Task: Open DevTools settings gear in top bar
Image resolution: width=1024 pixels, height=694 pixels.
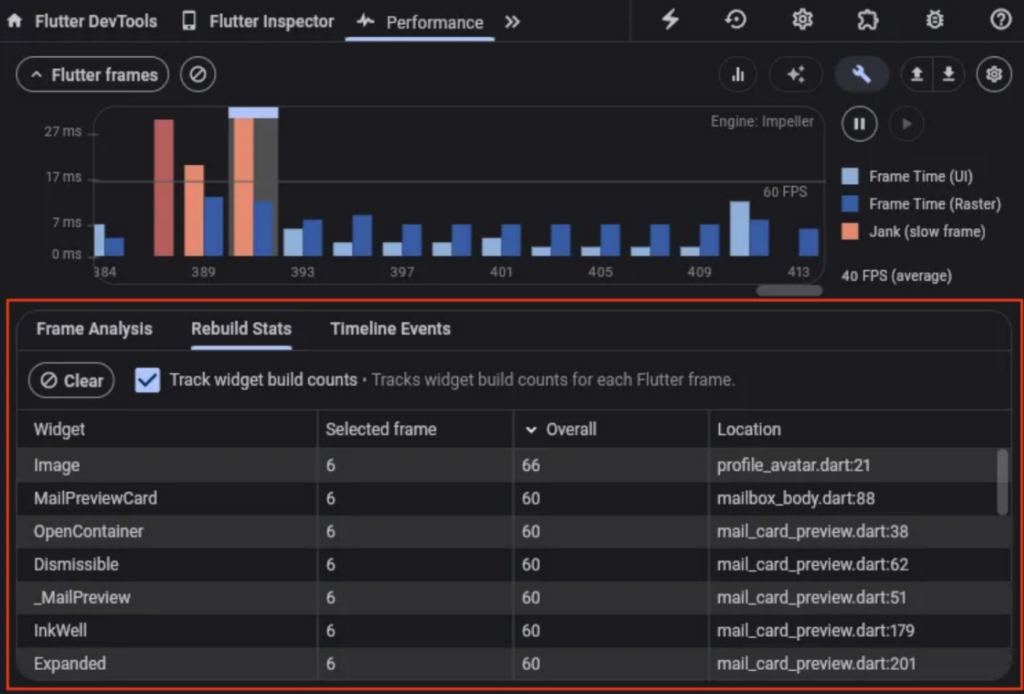Action: (x=802, y=21)
